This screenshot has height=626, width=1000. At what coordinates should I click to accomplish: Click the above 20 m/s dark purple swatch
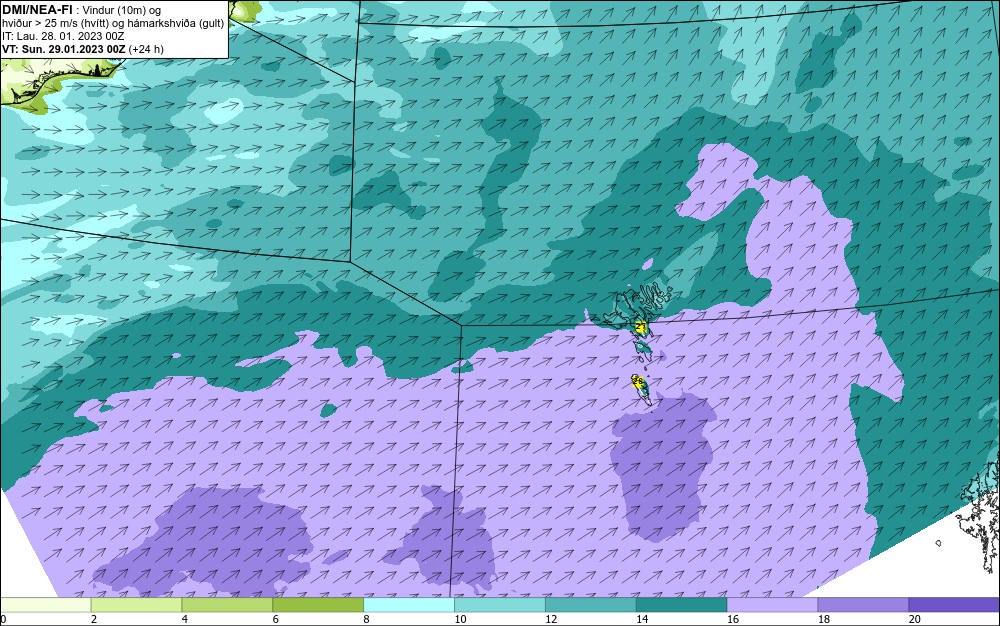tap(954, 605)
